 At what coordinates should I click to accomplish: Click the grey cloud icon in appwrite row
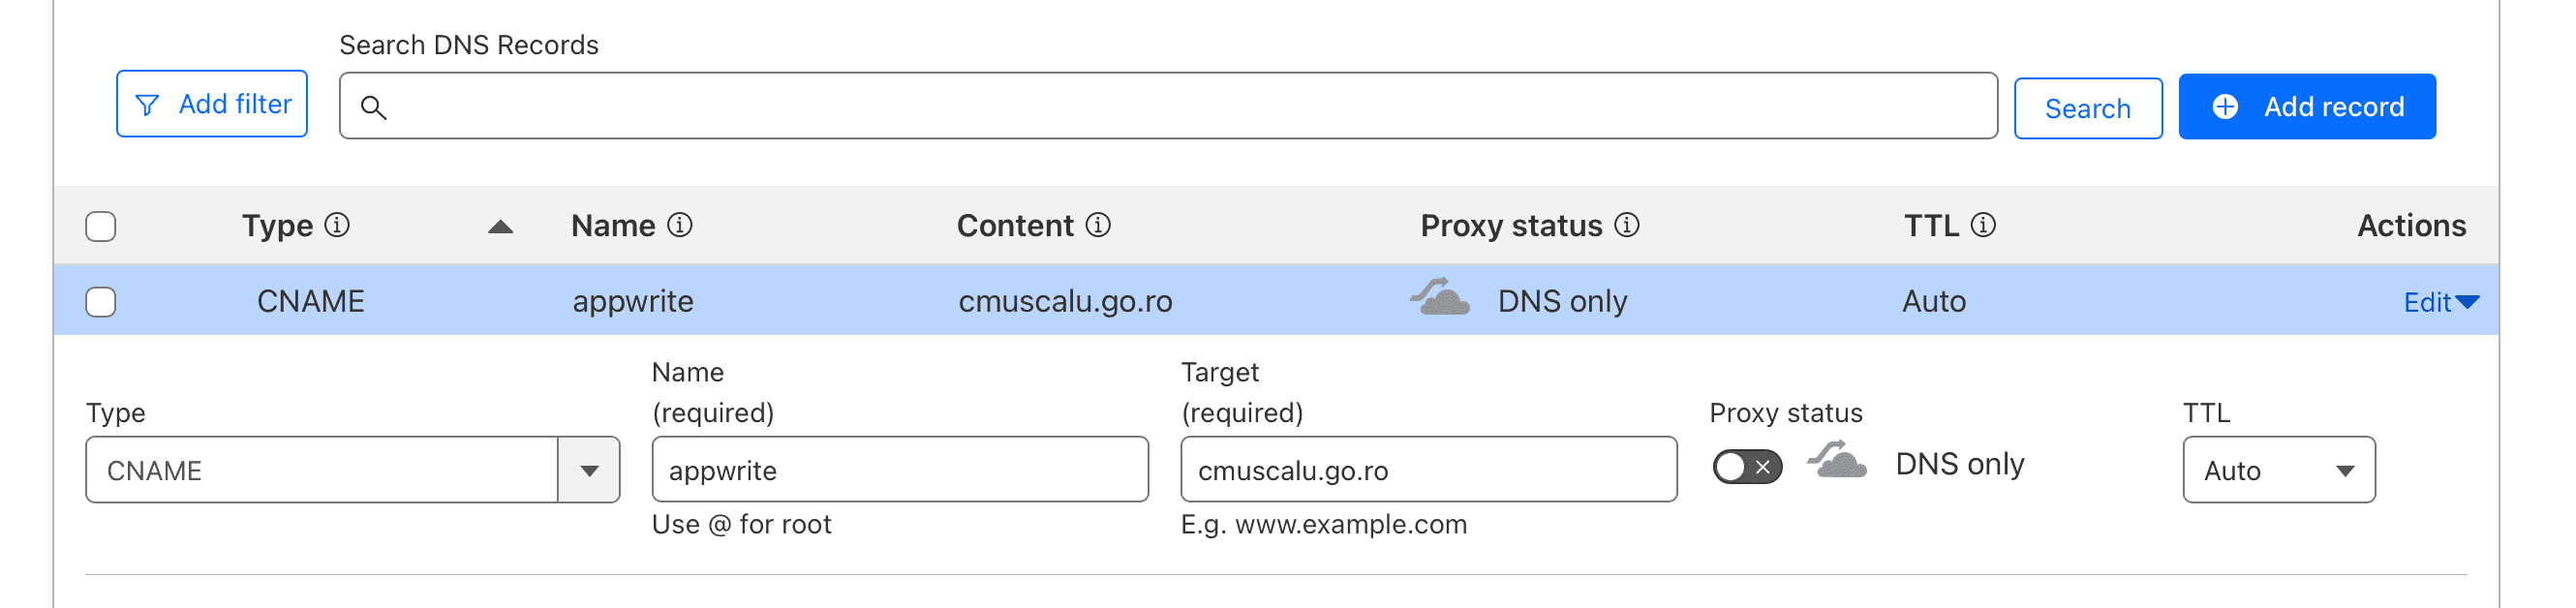[x=1440, y=298]
